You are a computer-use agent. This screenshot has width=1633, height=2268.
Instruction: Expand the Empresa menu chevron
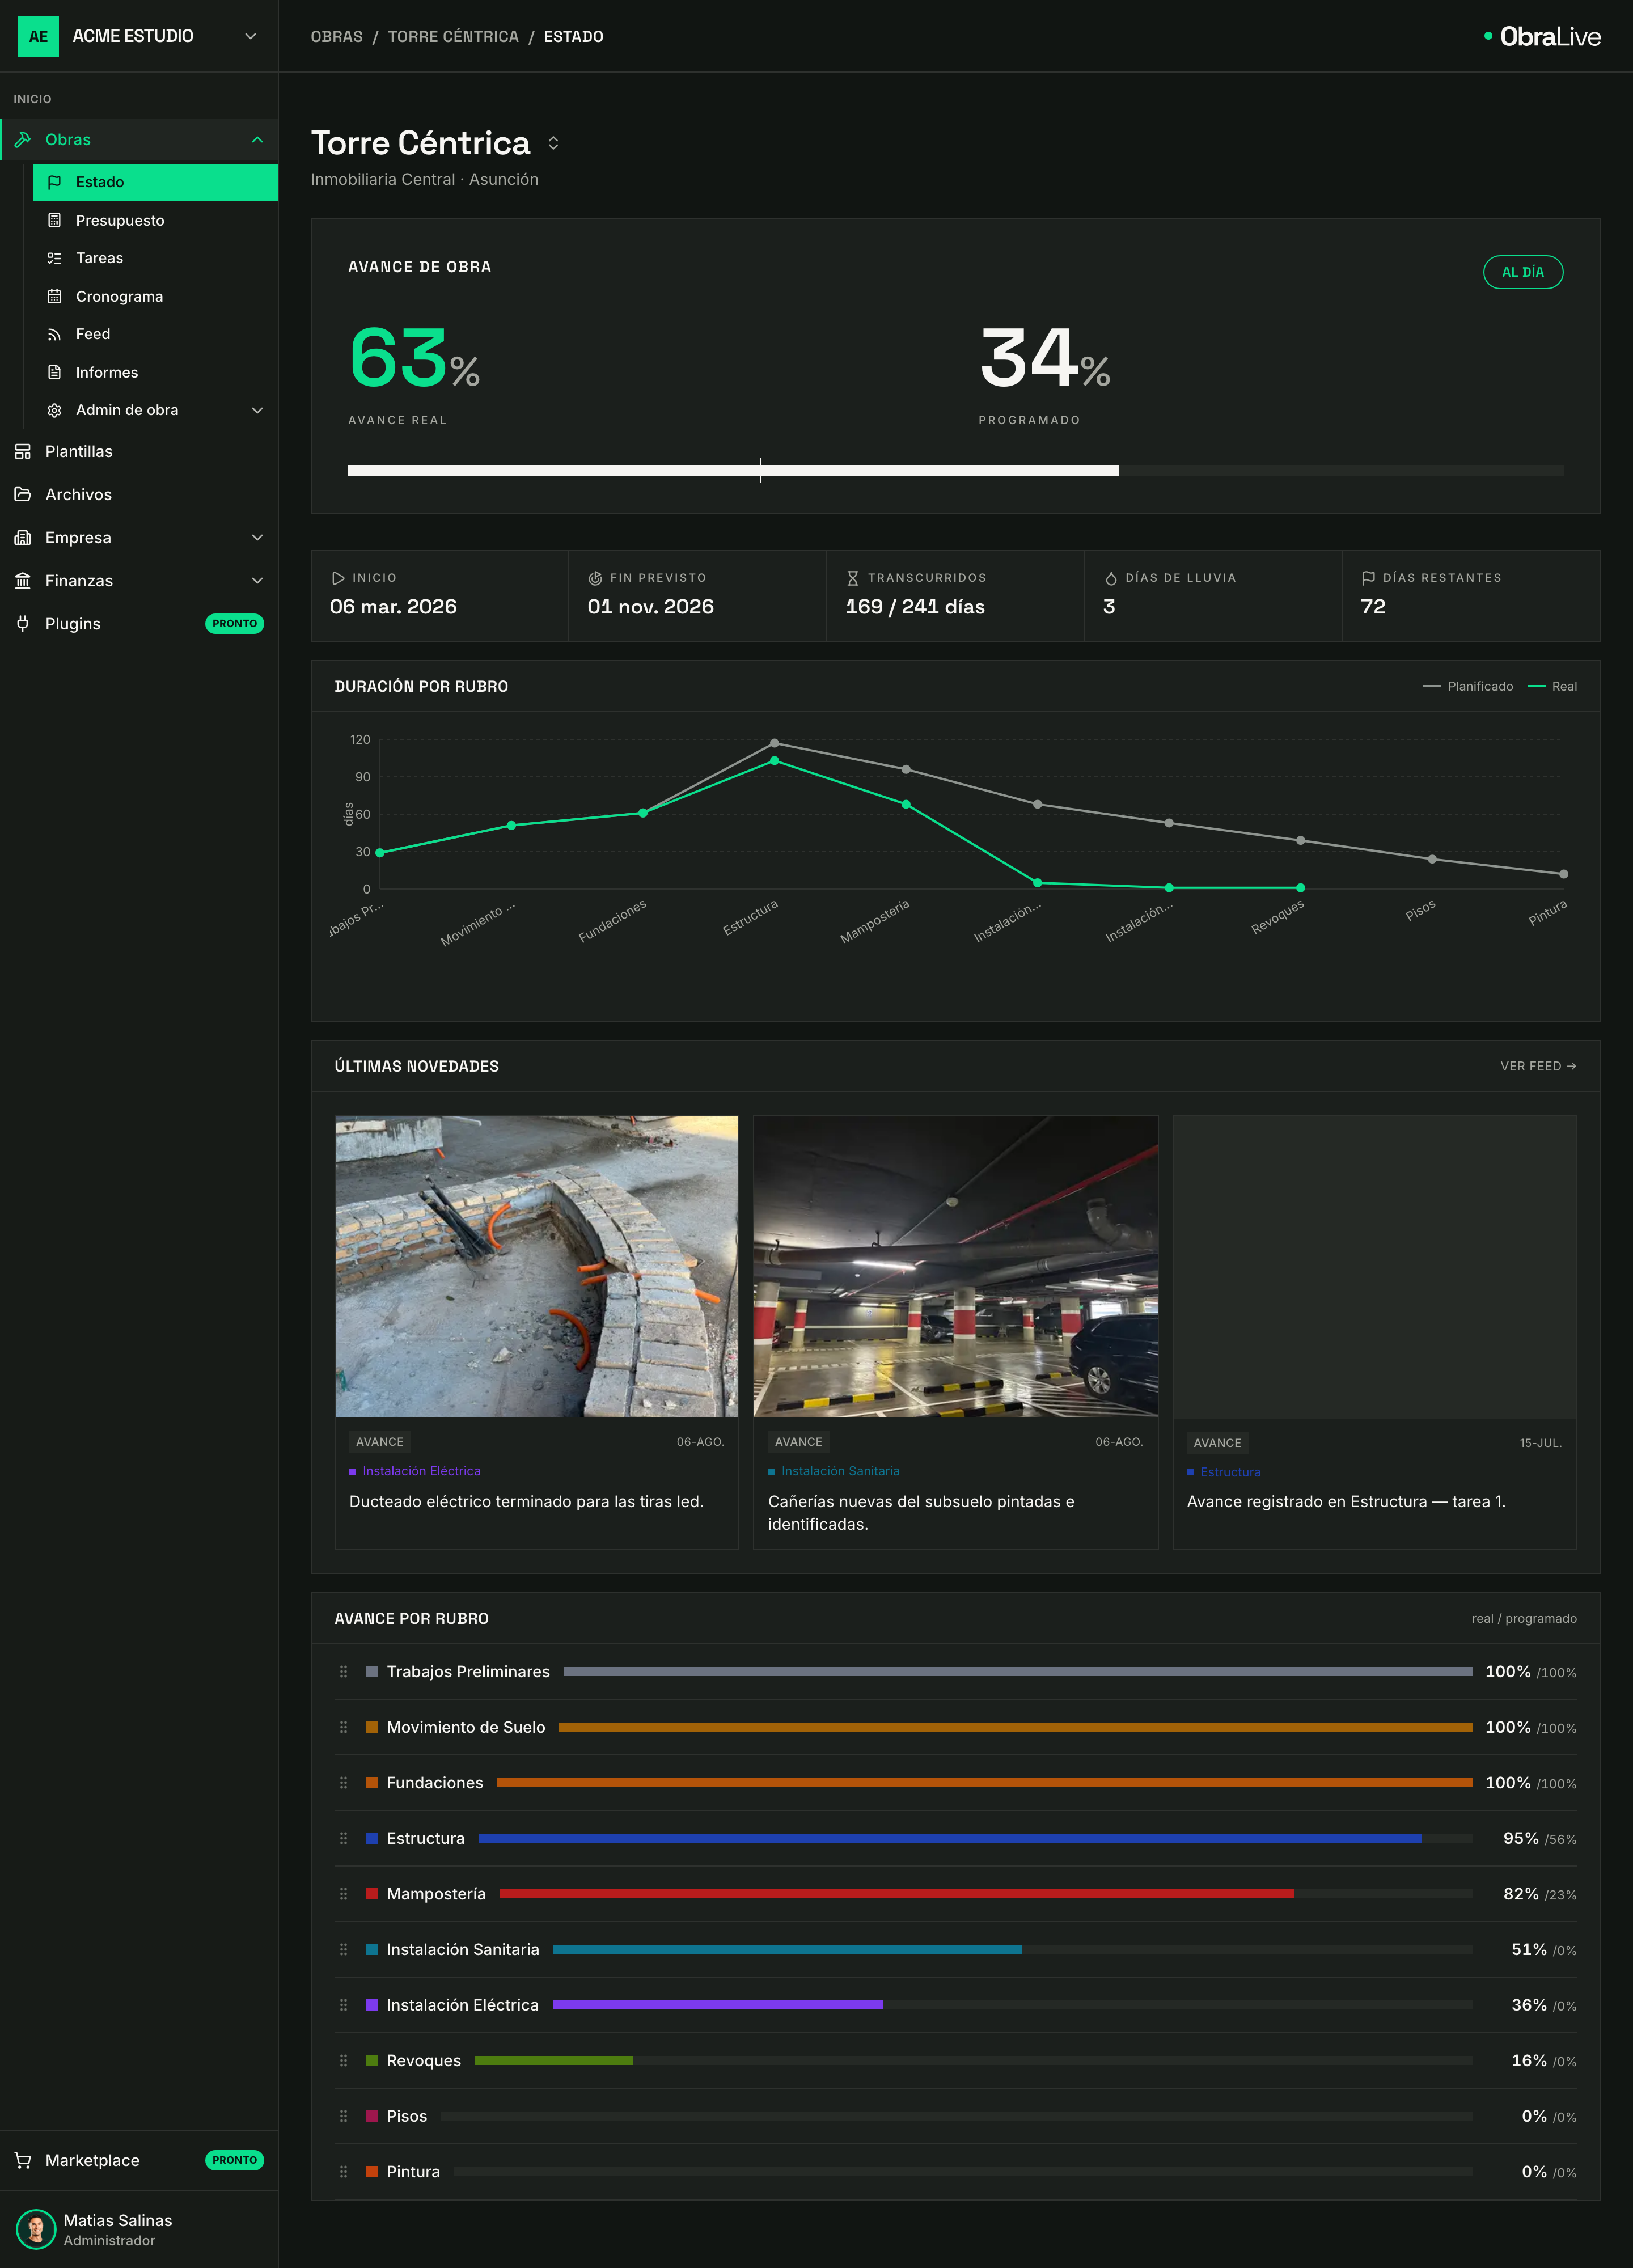coord(257,537)
